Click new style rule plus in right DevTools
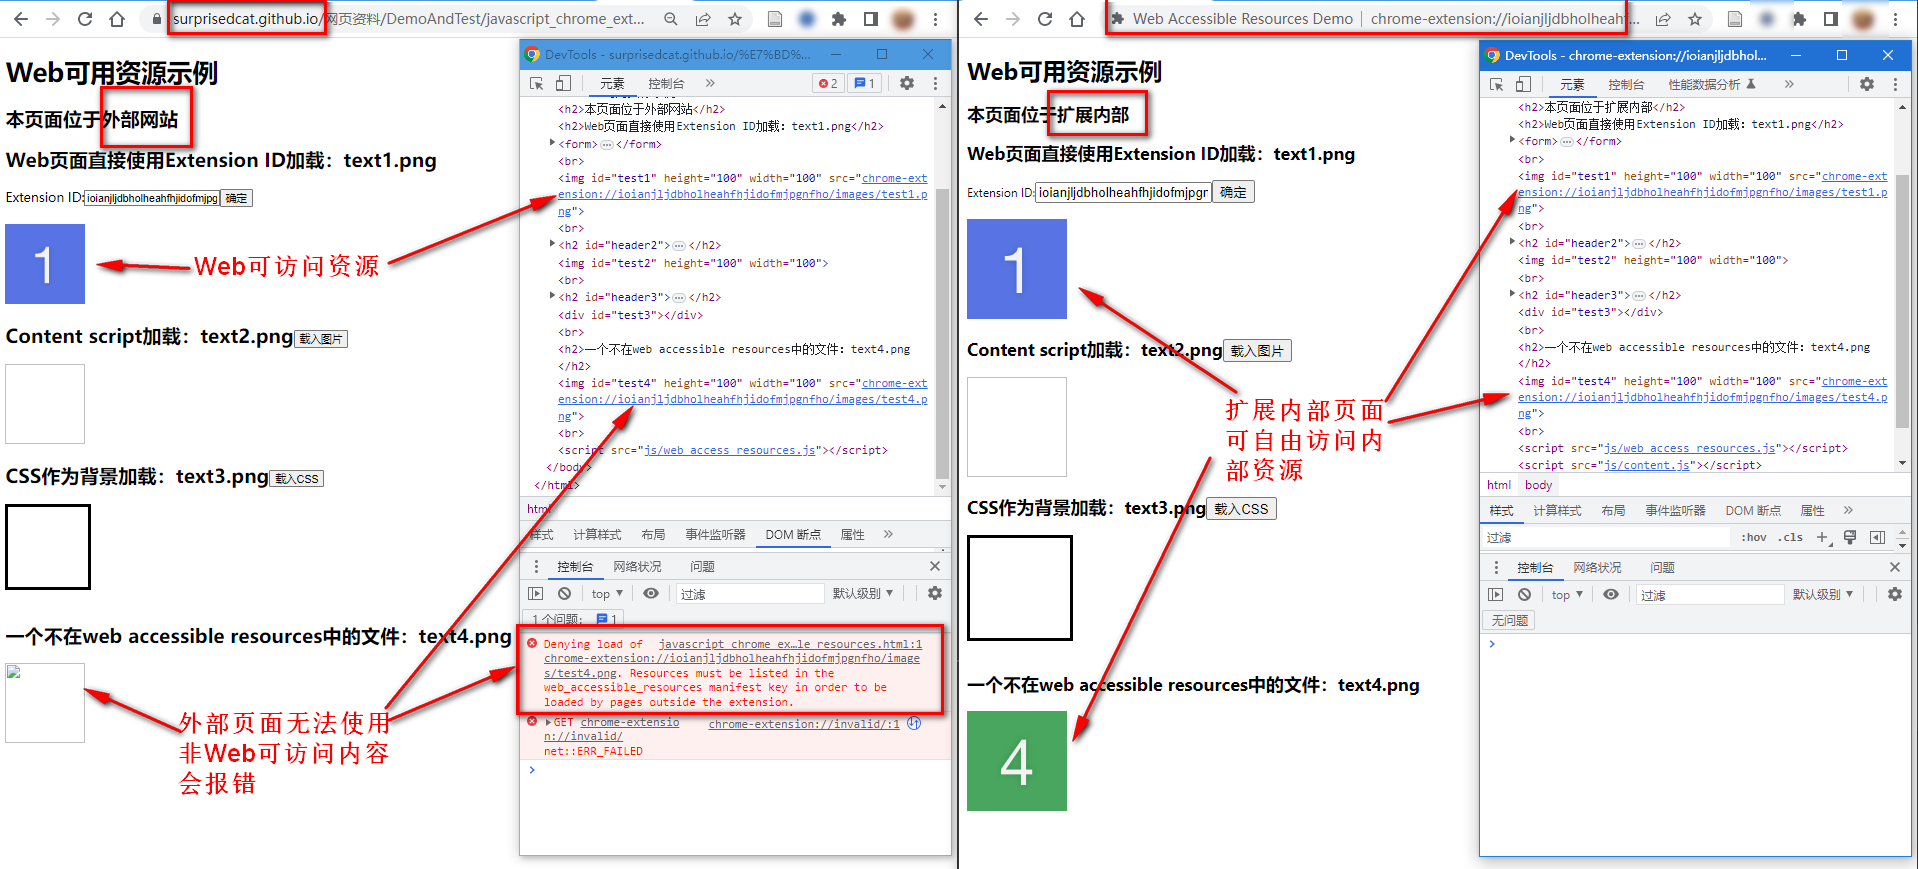The image size is (1918, 869). (x=1823, y=537)
